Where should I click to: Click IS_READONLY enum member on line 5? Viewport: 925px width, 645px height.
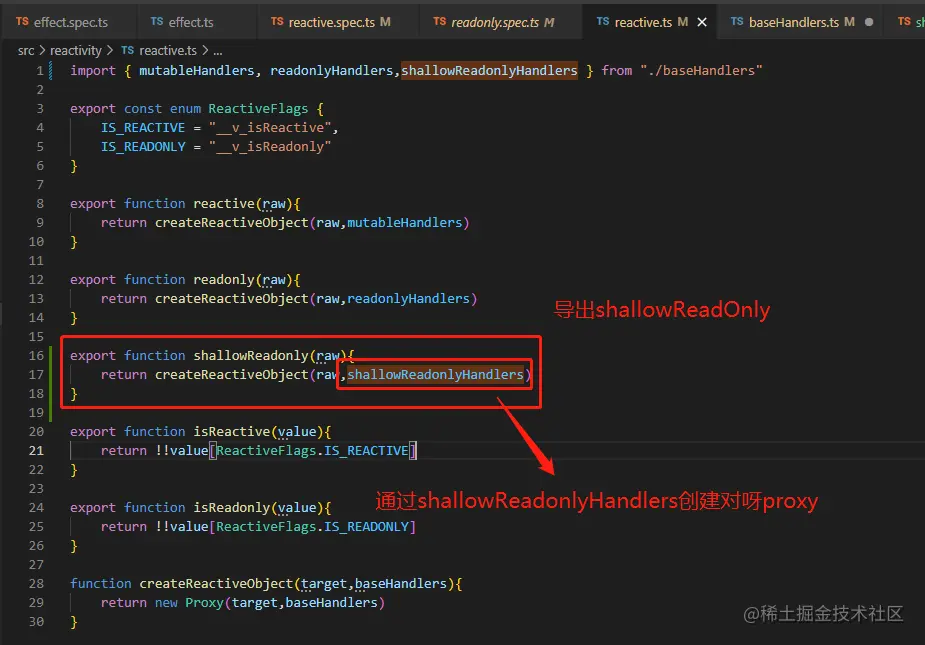[x=143, y=147]
